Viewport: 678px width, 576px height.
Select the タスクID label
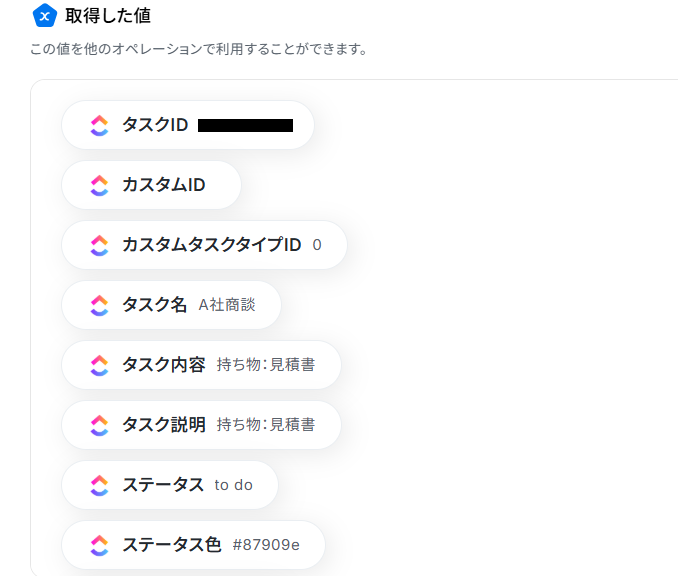click(155, 125)
